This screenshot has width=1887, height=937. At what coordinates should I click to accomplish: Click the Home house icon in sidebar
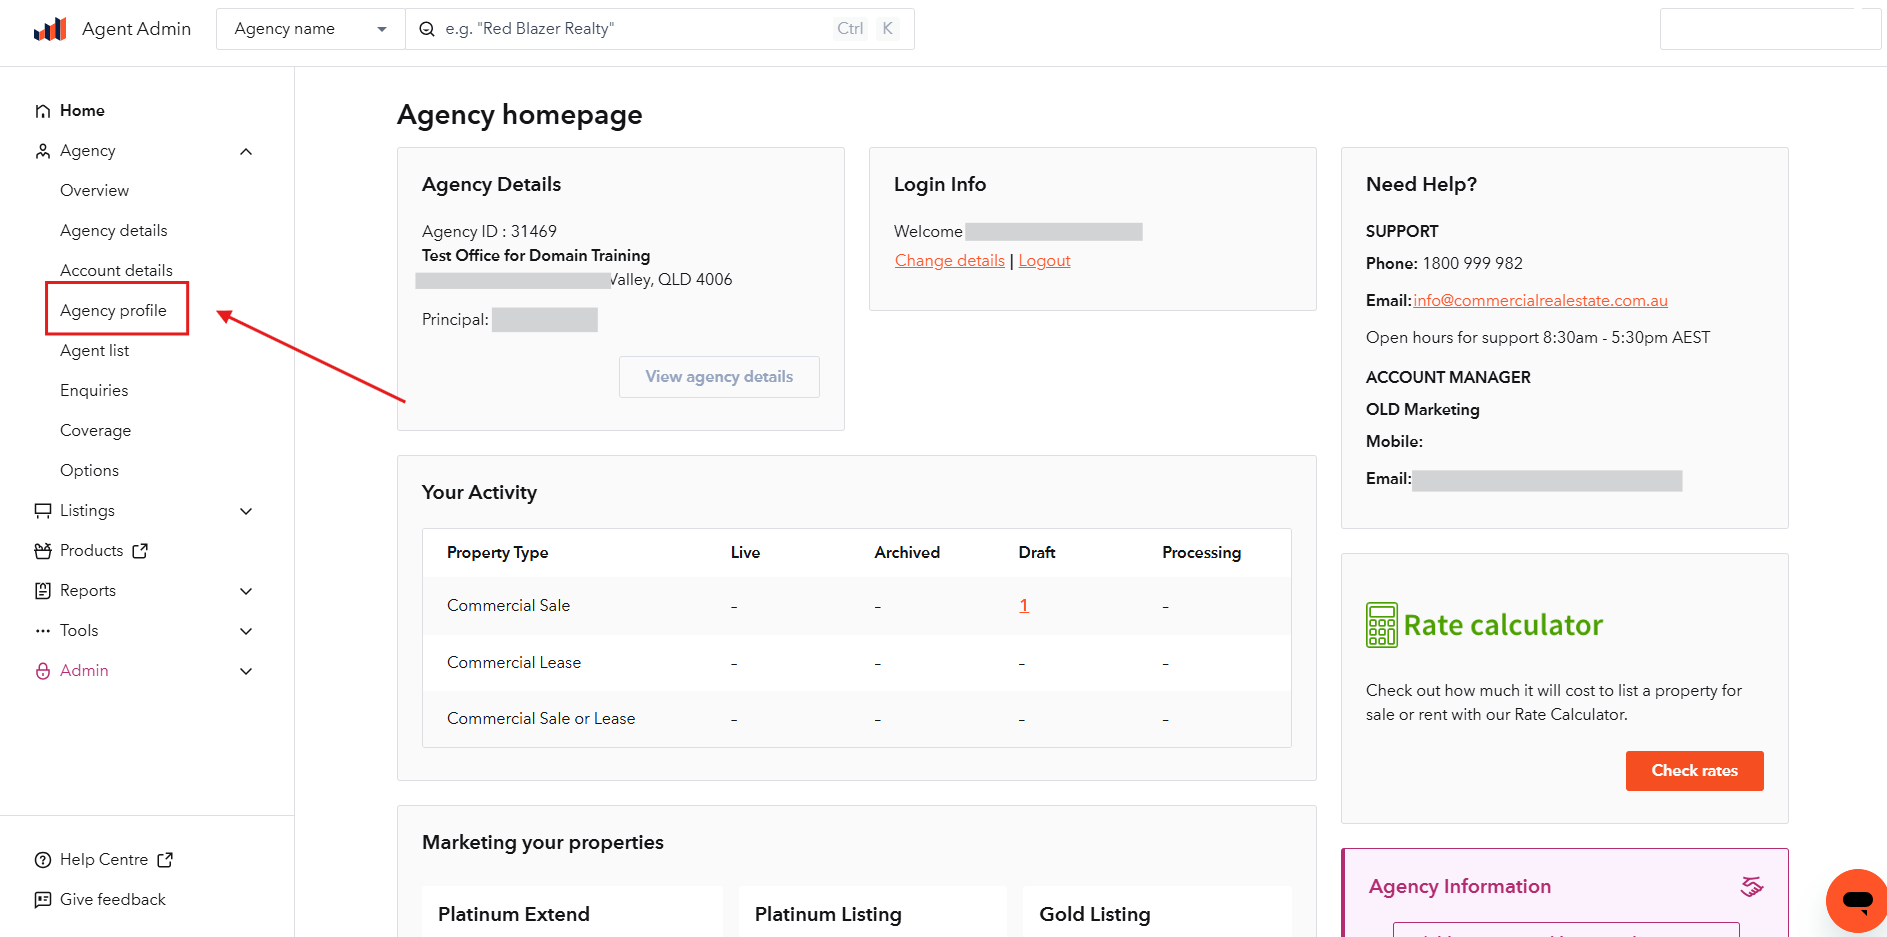[x=43, y=111]
